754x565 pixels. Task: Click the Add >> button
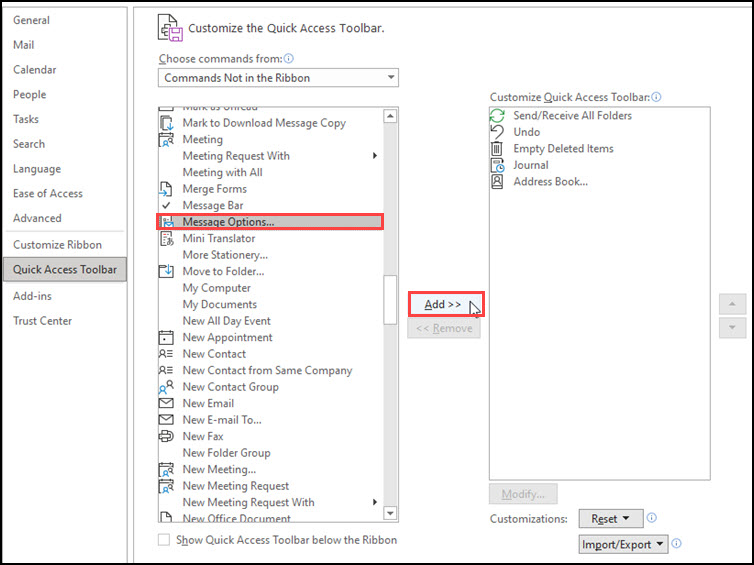444,304
